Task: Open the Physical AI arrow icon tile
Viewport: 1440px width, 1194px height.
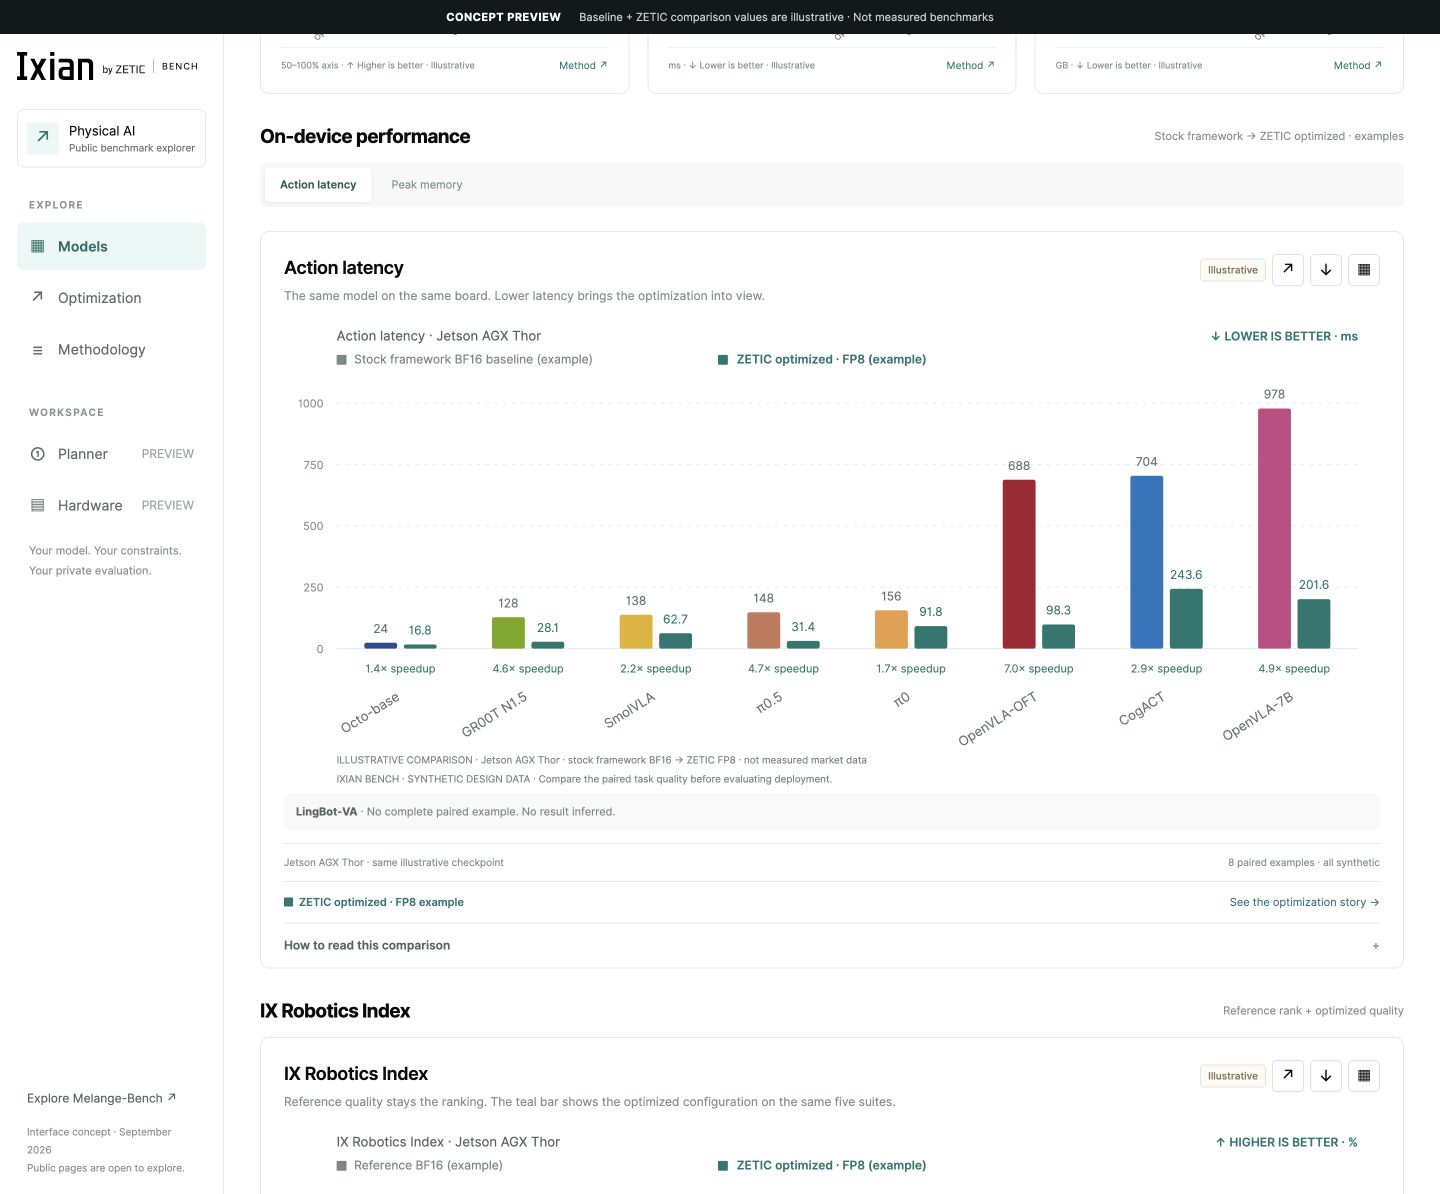Action: pyautogui.click(x=43, y=138)
